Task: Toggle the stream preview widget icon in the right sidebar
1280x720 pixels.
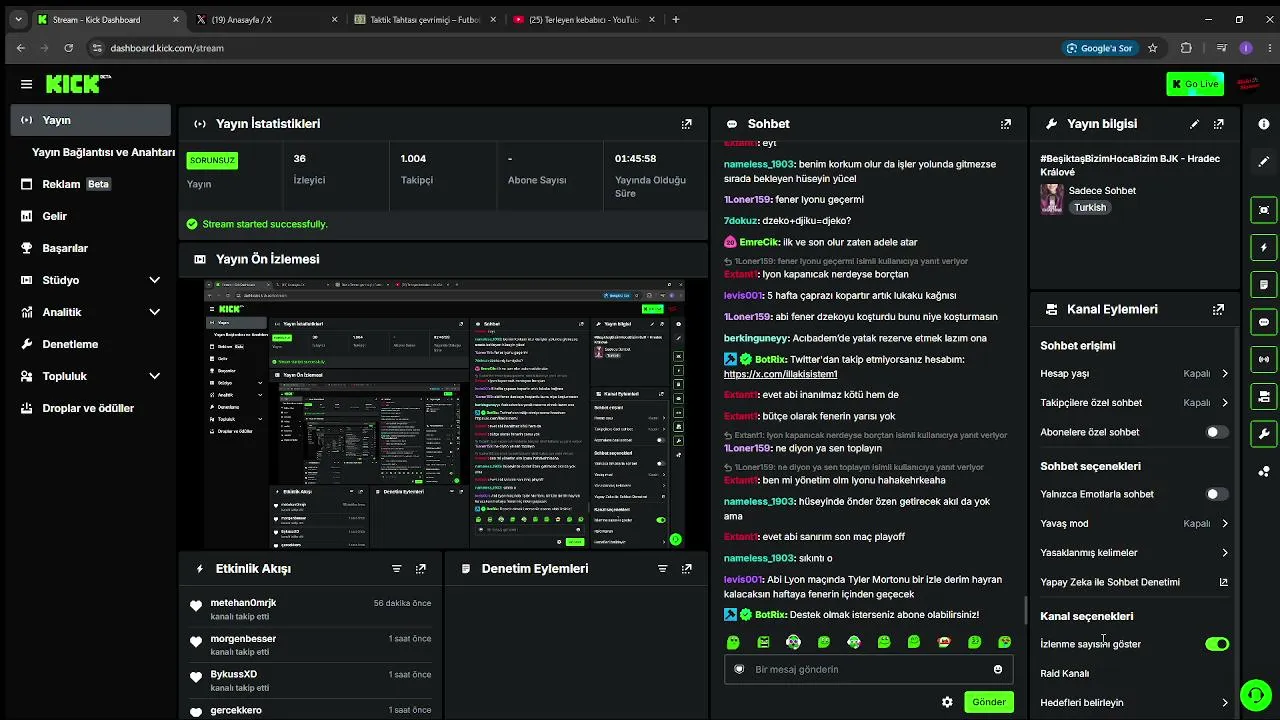Action: (1264, 210)
